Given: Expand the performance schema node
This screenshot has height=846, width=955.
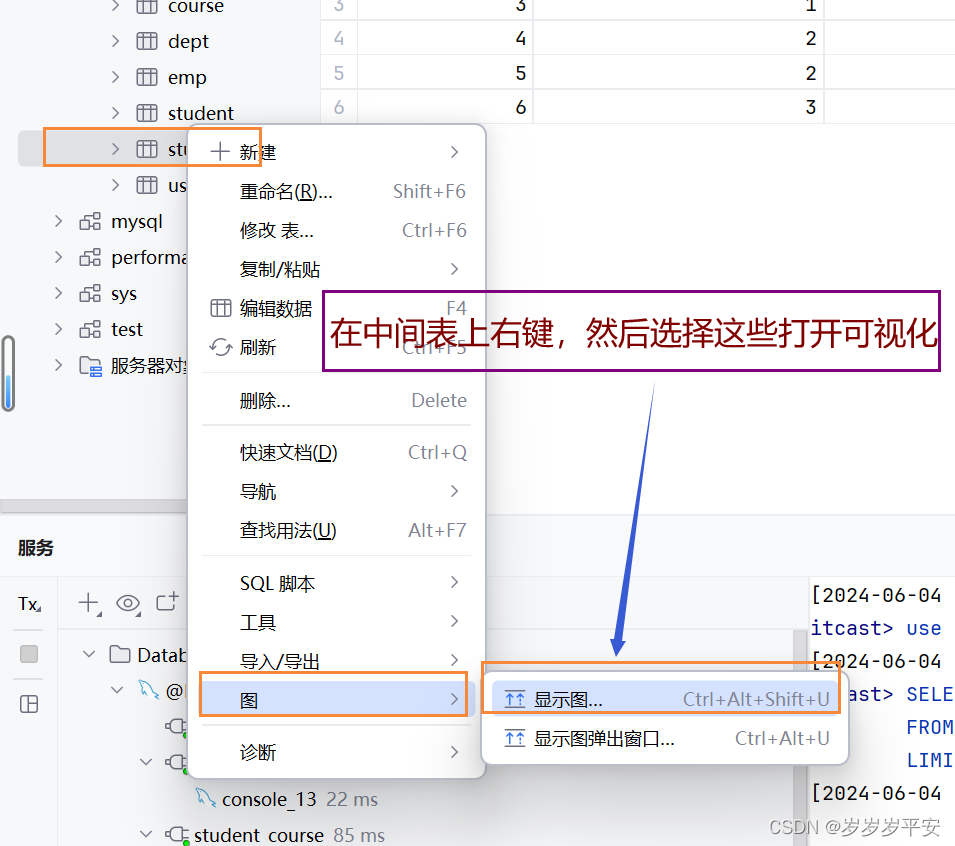Looking at the screenshot, I should 58,257.
